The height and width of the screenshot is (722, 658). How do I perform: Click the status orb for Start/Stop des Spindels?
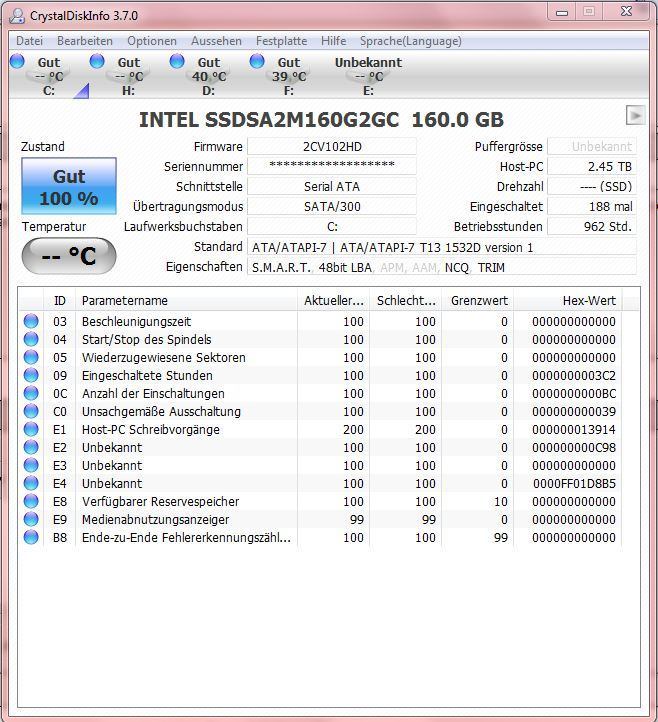pos(31,339)
